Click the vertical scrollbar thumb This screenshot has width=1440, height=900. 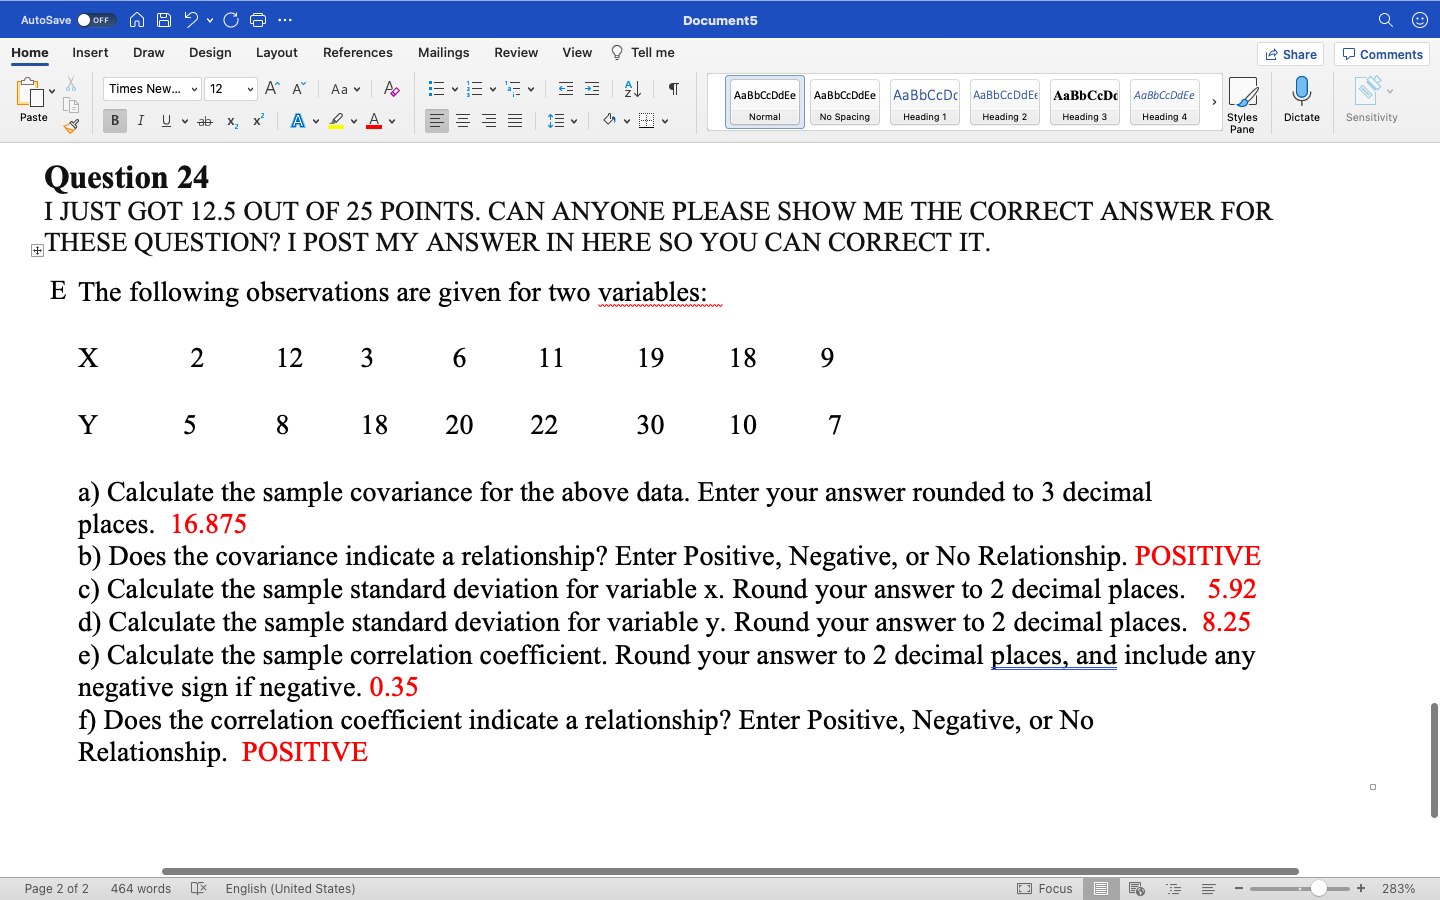[1434, 760]
